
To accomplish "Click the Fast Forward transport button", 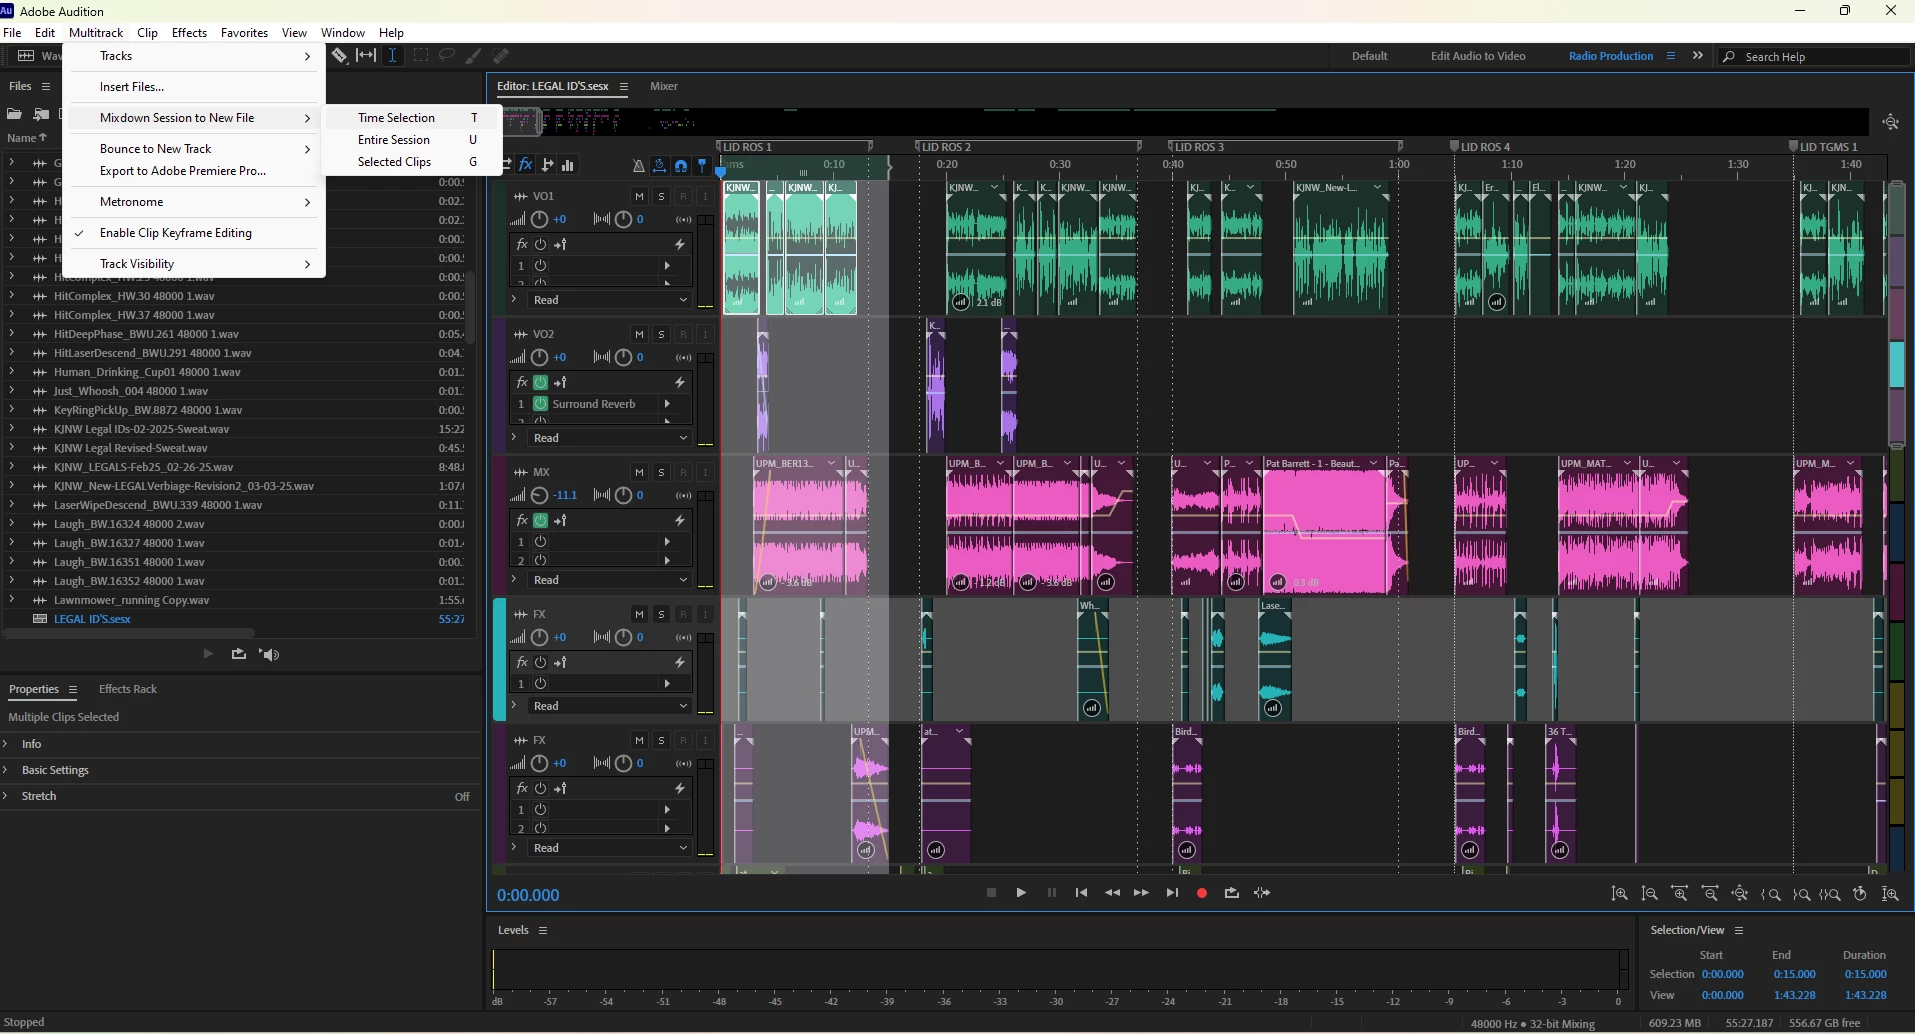I will pyautogui.click(x=1141, y=893).
